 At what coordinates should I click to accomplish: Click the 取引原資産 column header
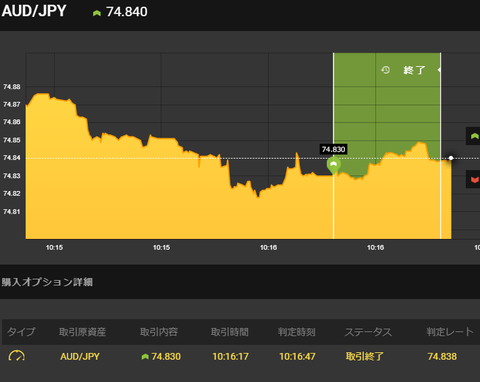pos(82,332)
